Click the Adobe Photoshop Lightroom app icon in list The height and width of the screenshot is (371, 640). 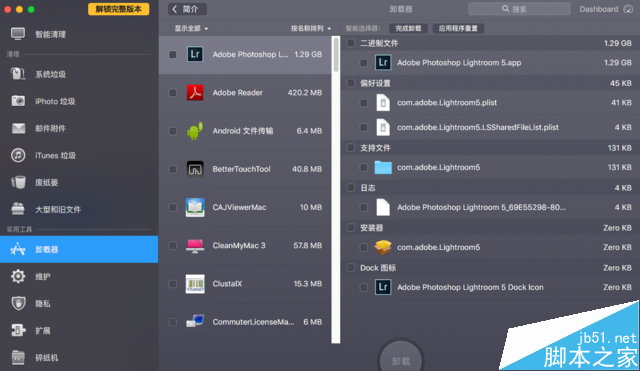click(195, 54)
